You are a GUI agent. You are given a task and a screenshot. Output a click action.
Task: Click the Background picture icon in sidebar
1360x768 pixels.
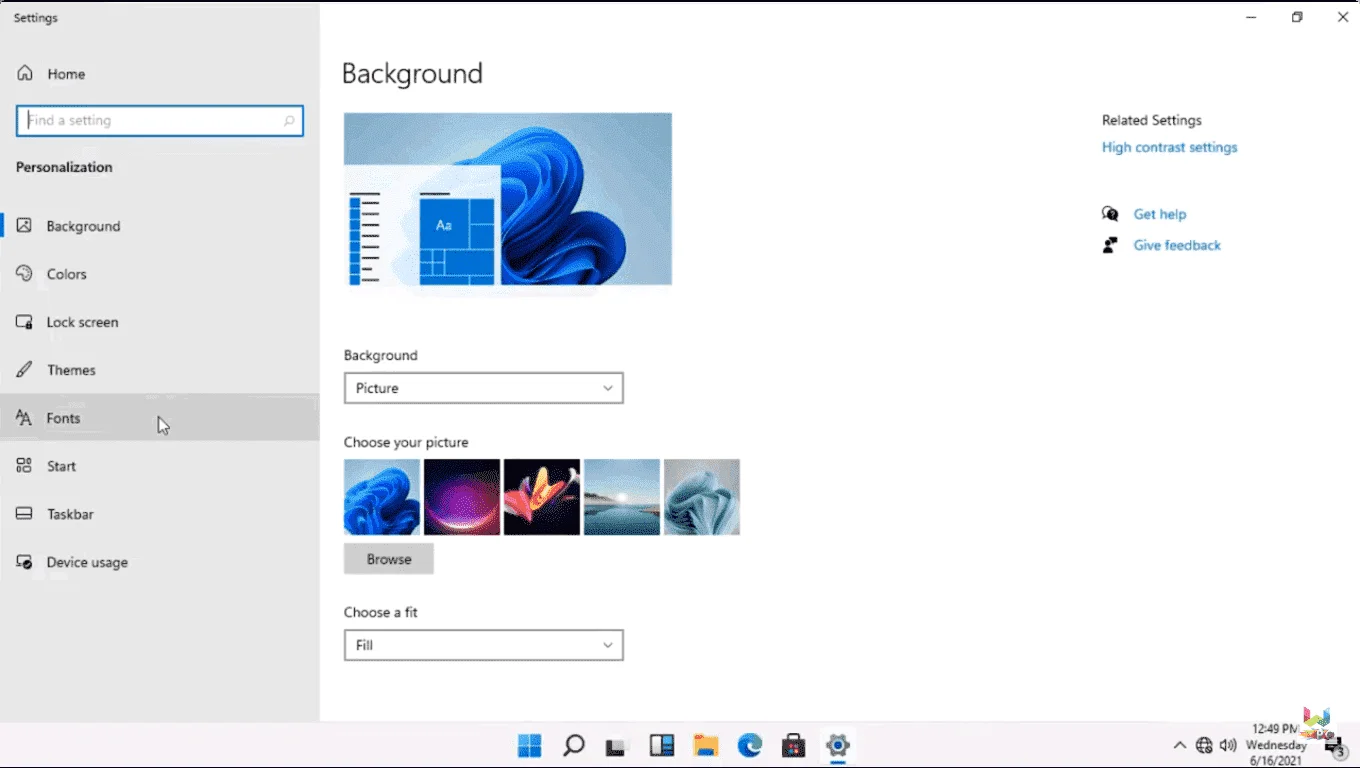[25, 226]
